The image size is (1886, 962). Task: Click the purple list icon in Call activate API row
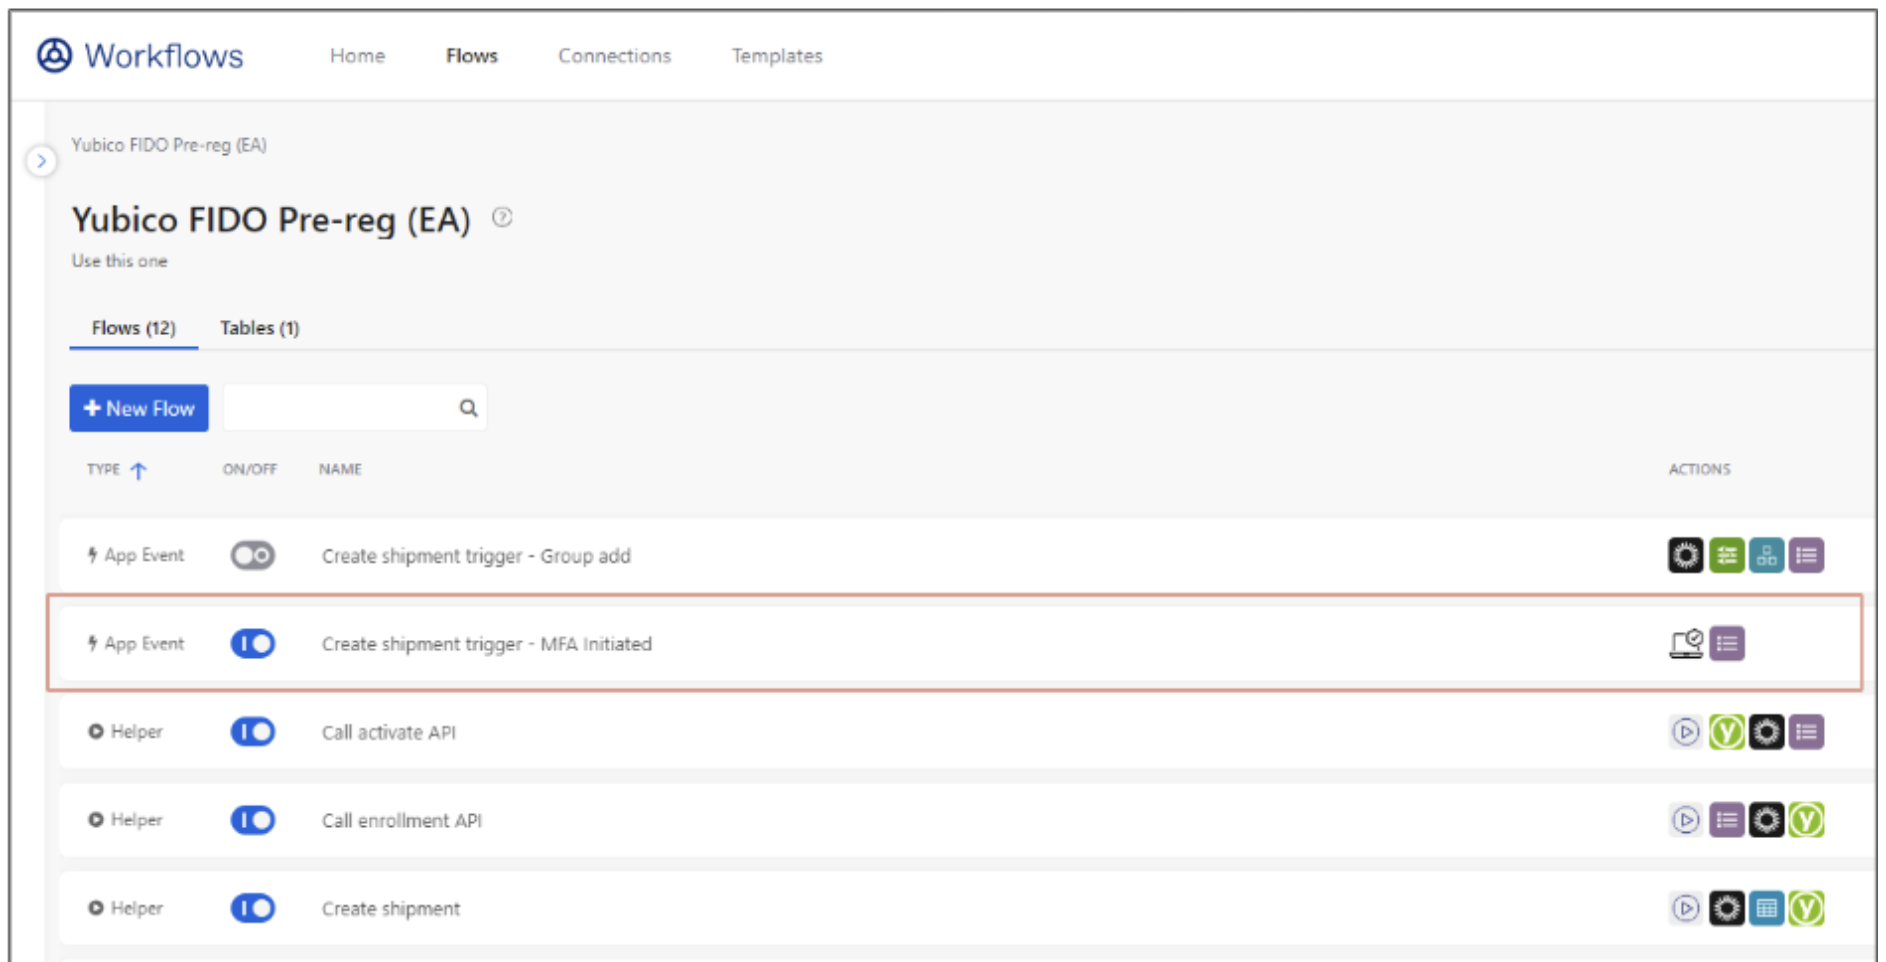point(1806,732)
